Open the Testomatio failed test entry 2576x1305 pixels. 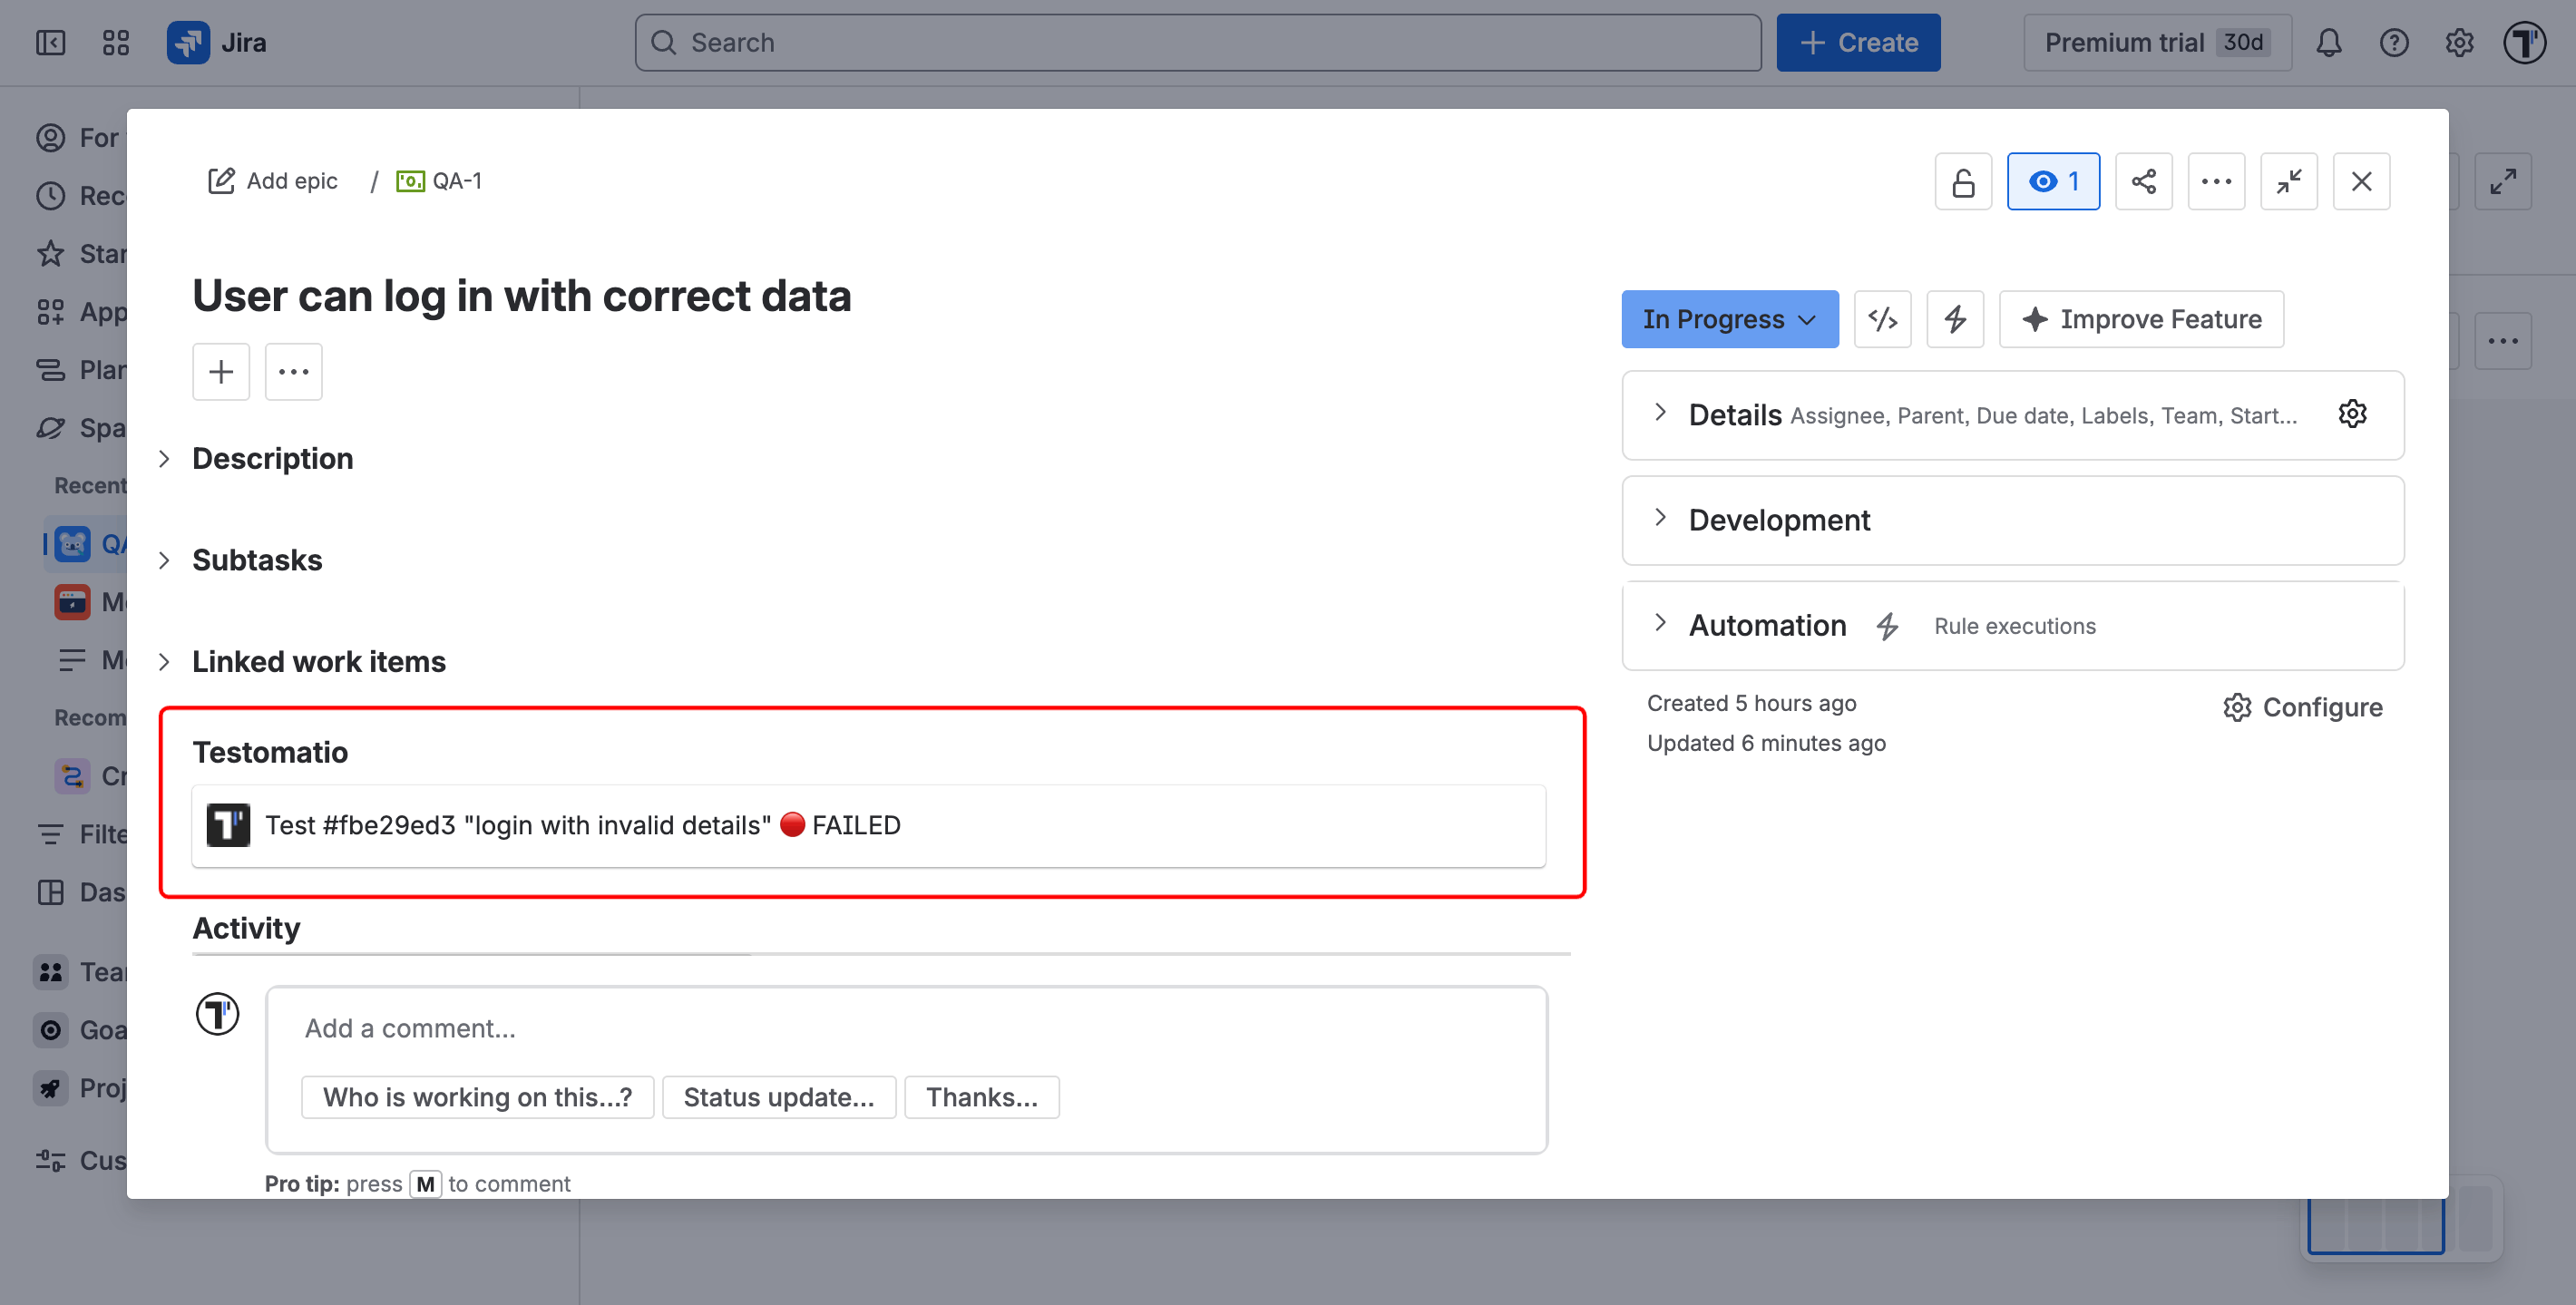click(868, 825)
